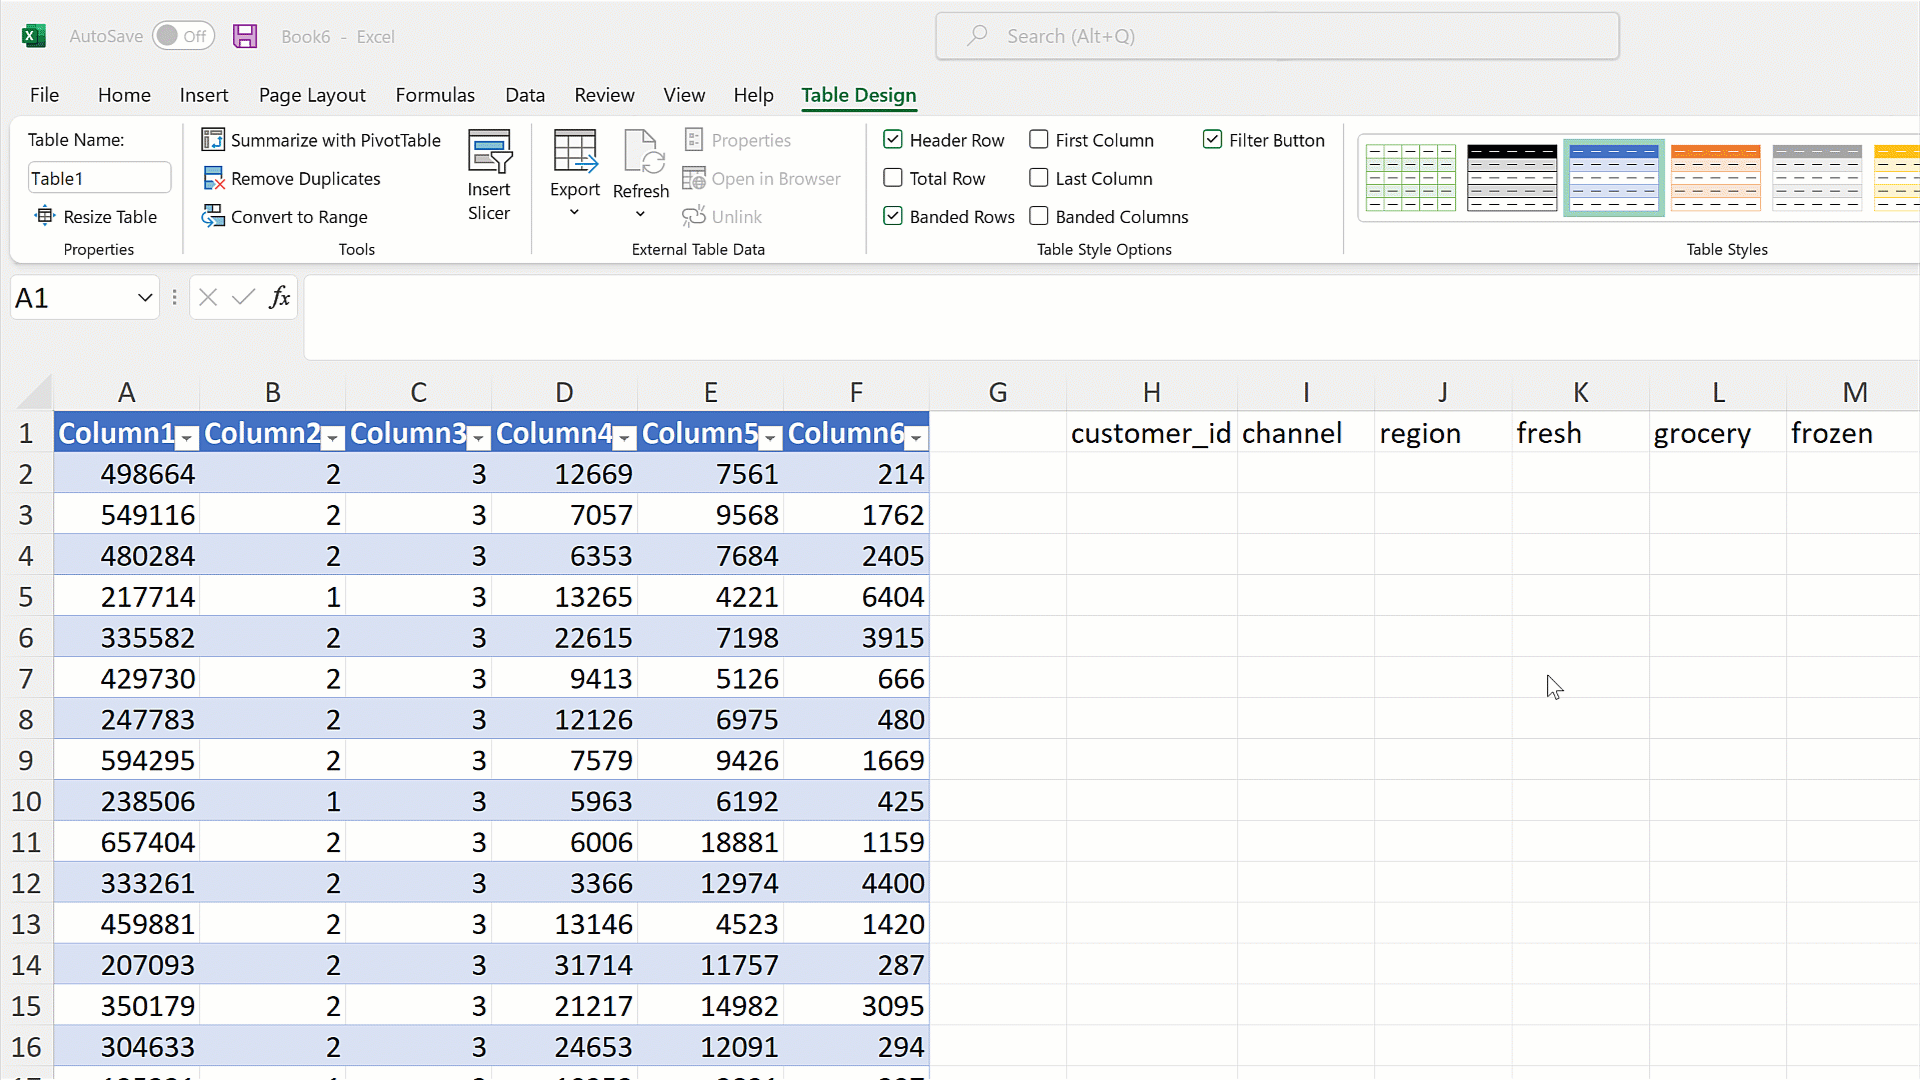Click the Summarize with PivotTable icon

pos(213,139)
